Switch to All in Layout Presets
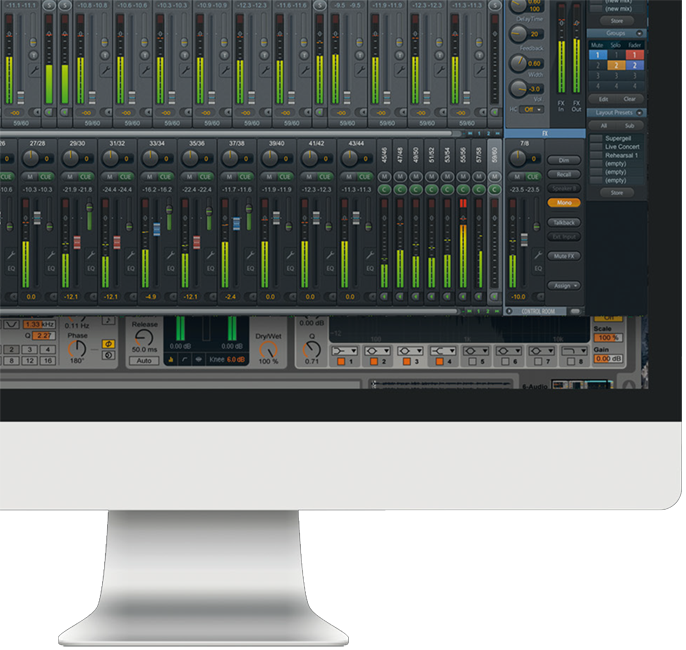This screenshot has height=650, width=686. click(x=604, y=126)
